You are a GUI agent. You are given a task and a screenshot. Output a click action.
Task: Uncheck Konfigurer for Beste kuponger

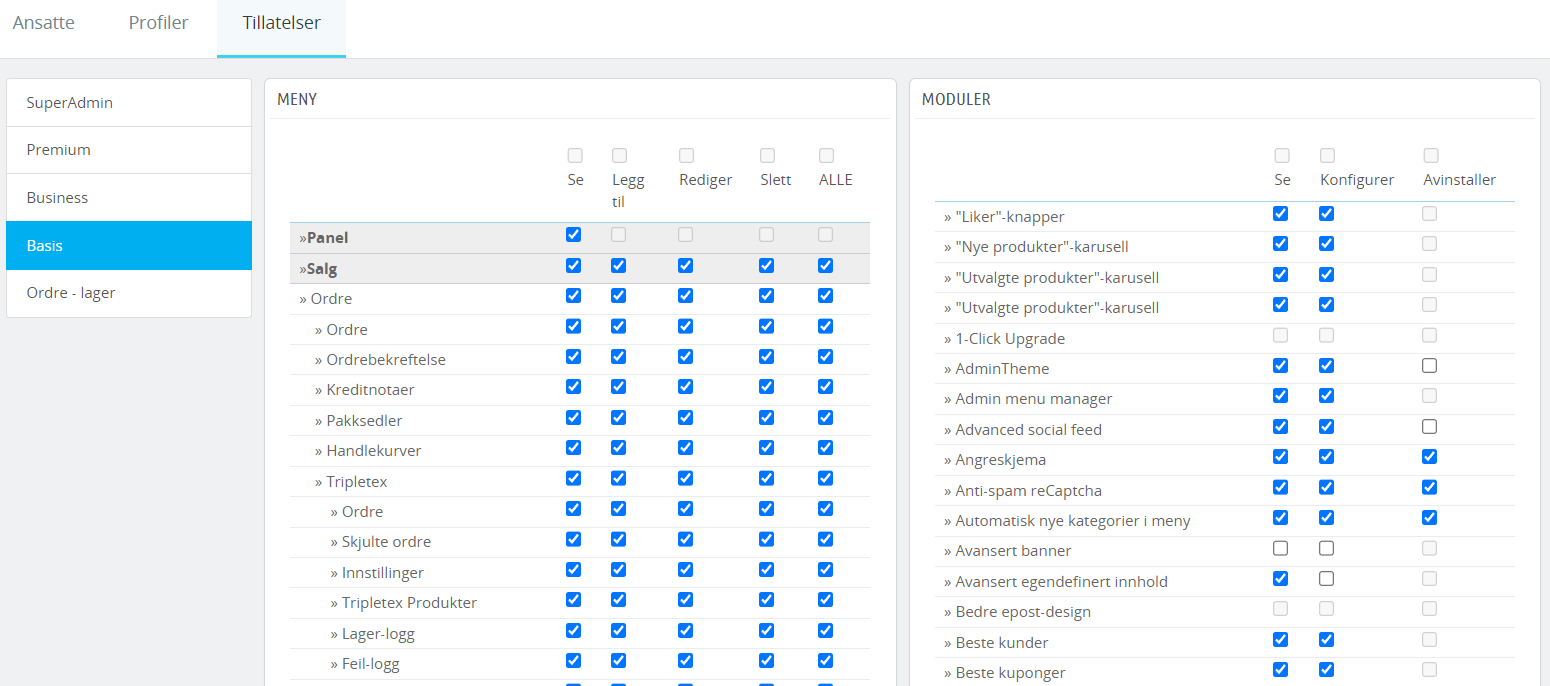click(1326, 670)
